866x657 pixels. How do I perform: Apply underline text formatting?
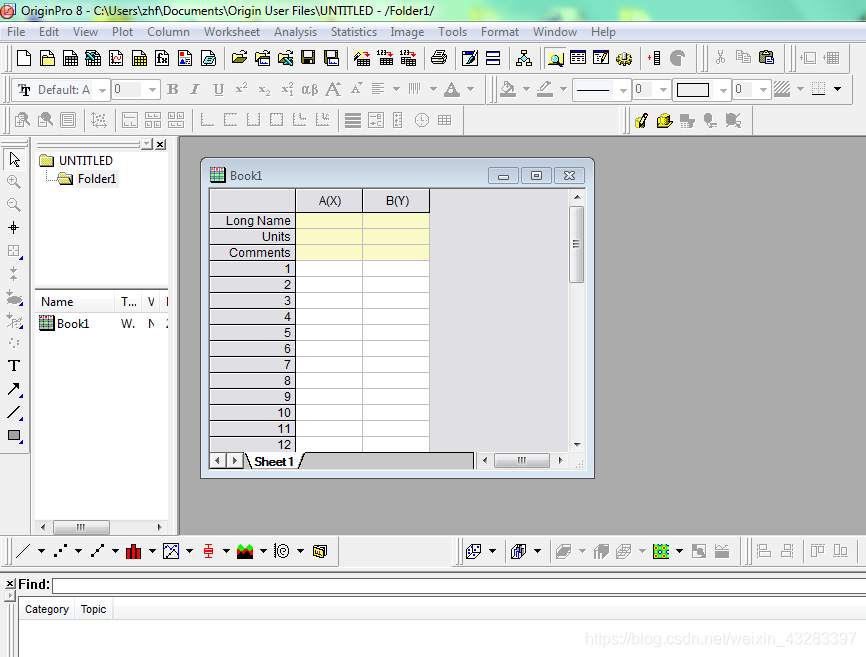219,89
